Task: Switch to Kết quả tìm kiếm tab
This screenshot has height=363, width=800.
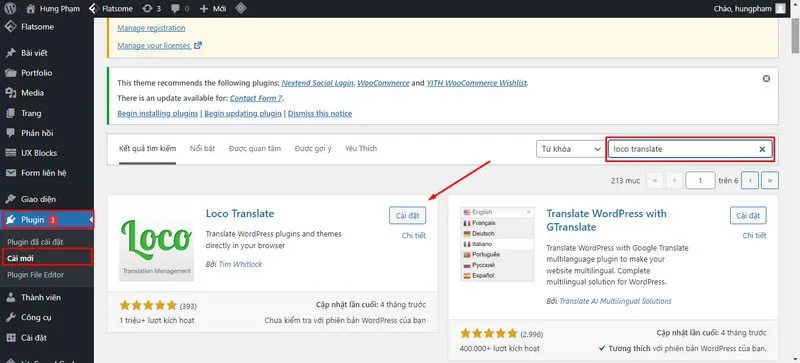Action: [147, 149]
